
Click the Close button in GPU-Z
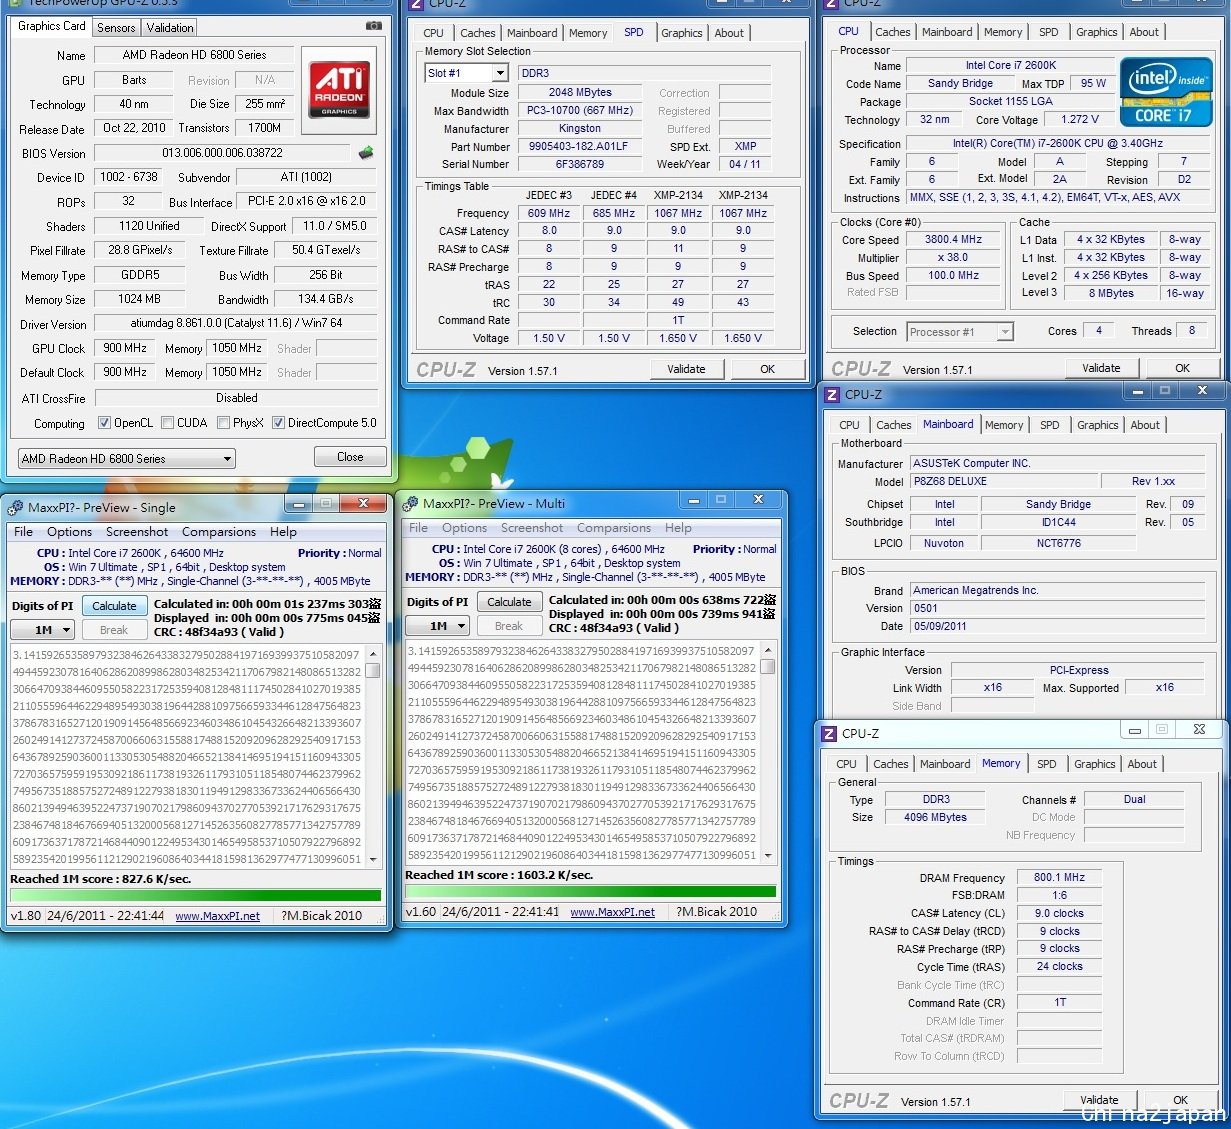(350, 457)
